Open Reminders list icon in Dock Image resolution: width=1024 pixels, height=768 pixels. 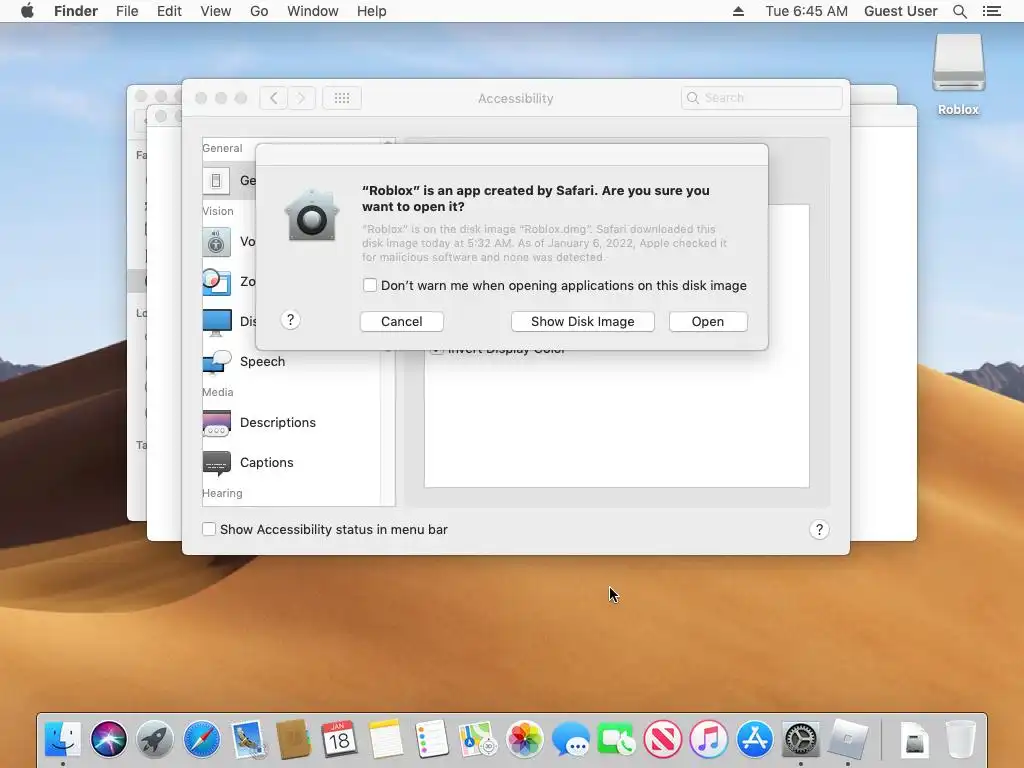click(432, 739)
